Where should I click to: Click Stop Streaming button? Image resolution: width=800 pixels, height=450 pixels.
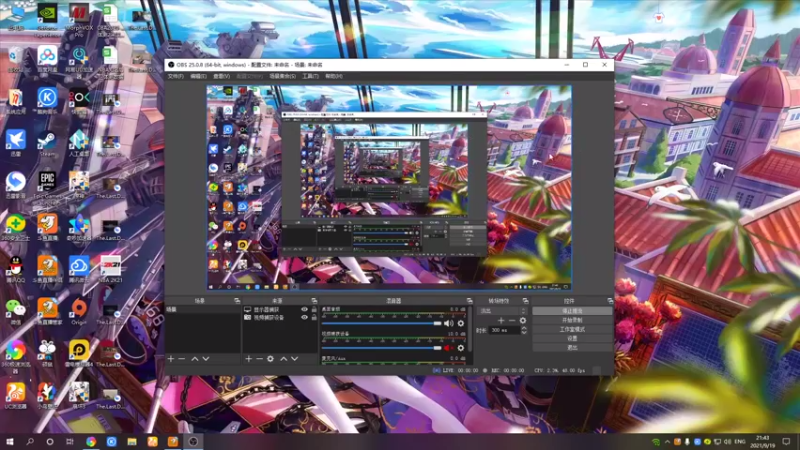[572, 311]
